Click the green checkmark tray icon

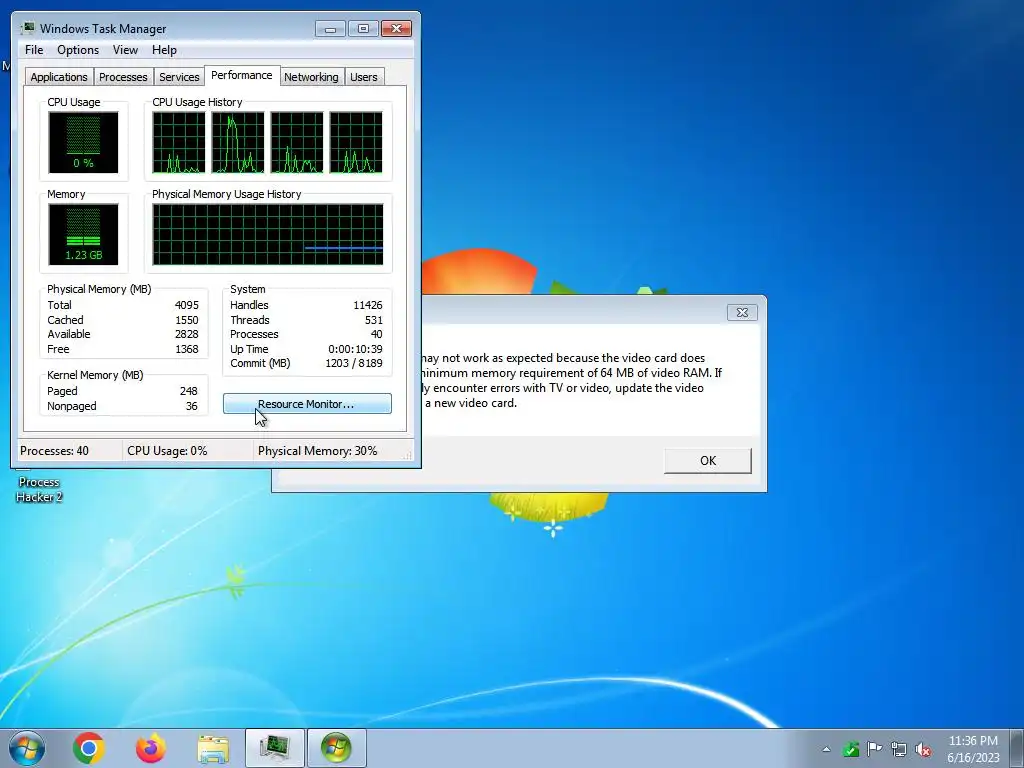click(850, 749)
